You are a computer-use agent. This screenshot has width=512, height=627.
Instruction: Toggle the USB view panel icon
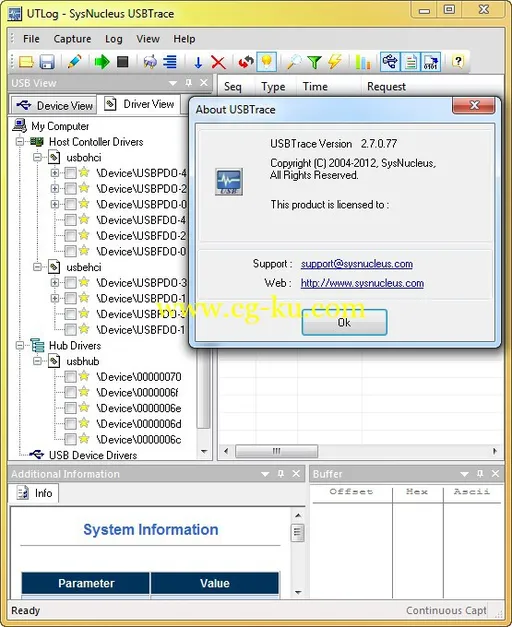[x=390, y=62]
